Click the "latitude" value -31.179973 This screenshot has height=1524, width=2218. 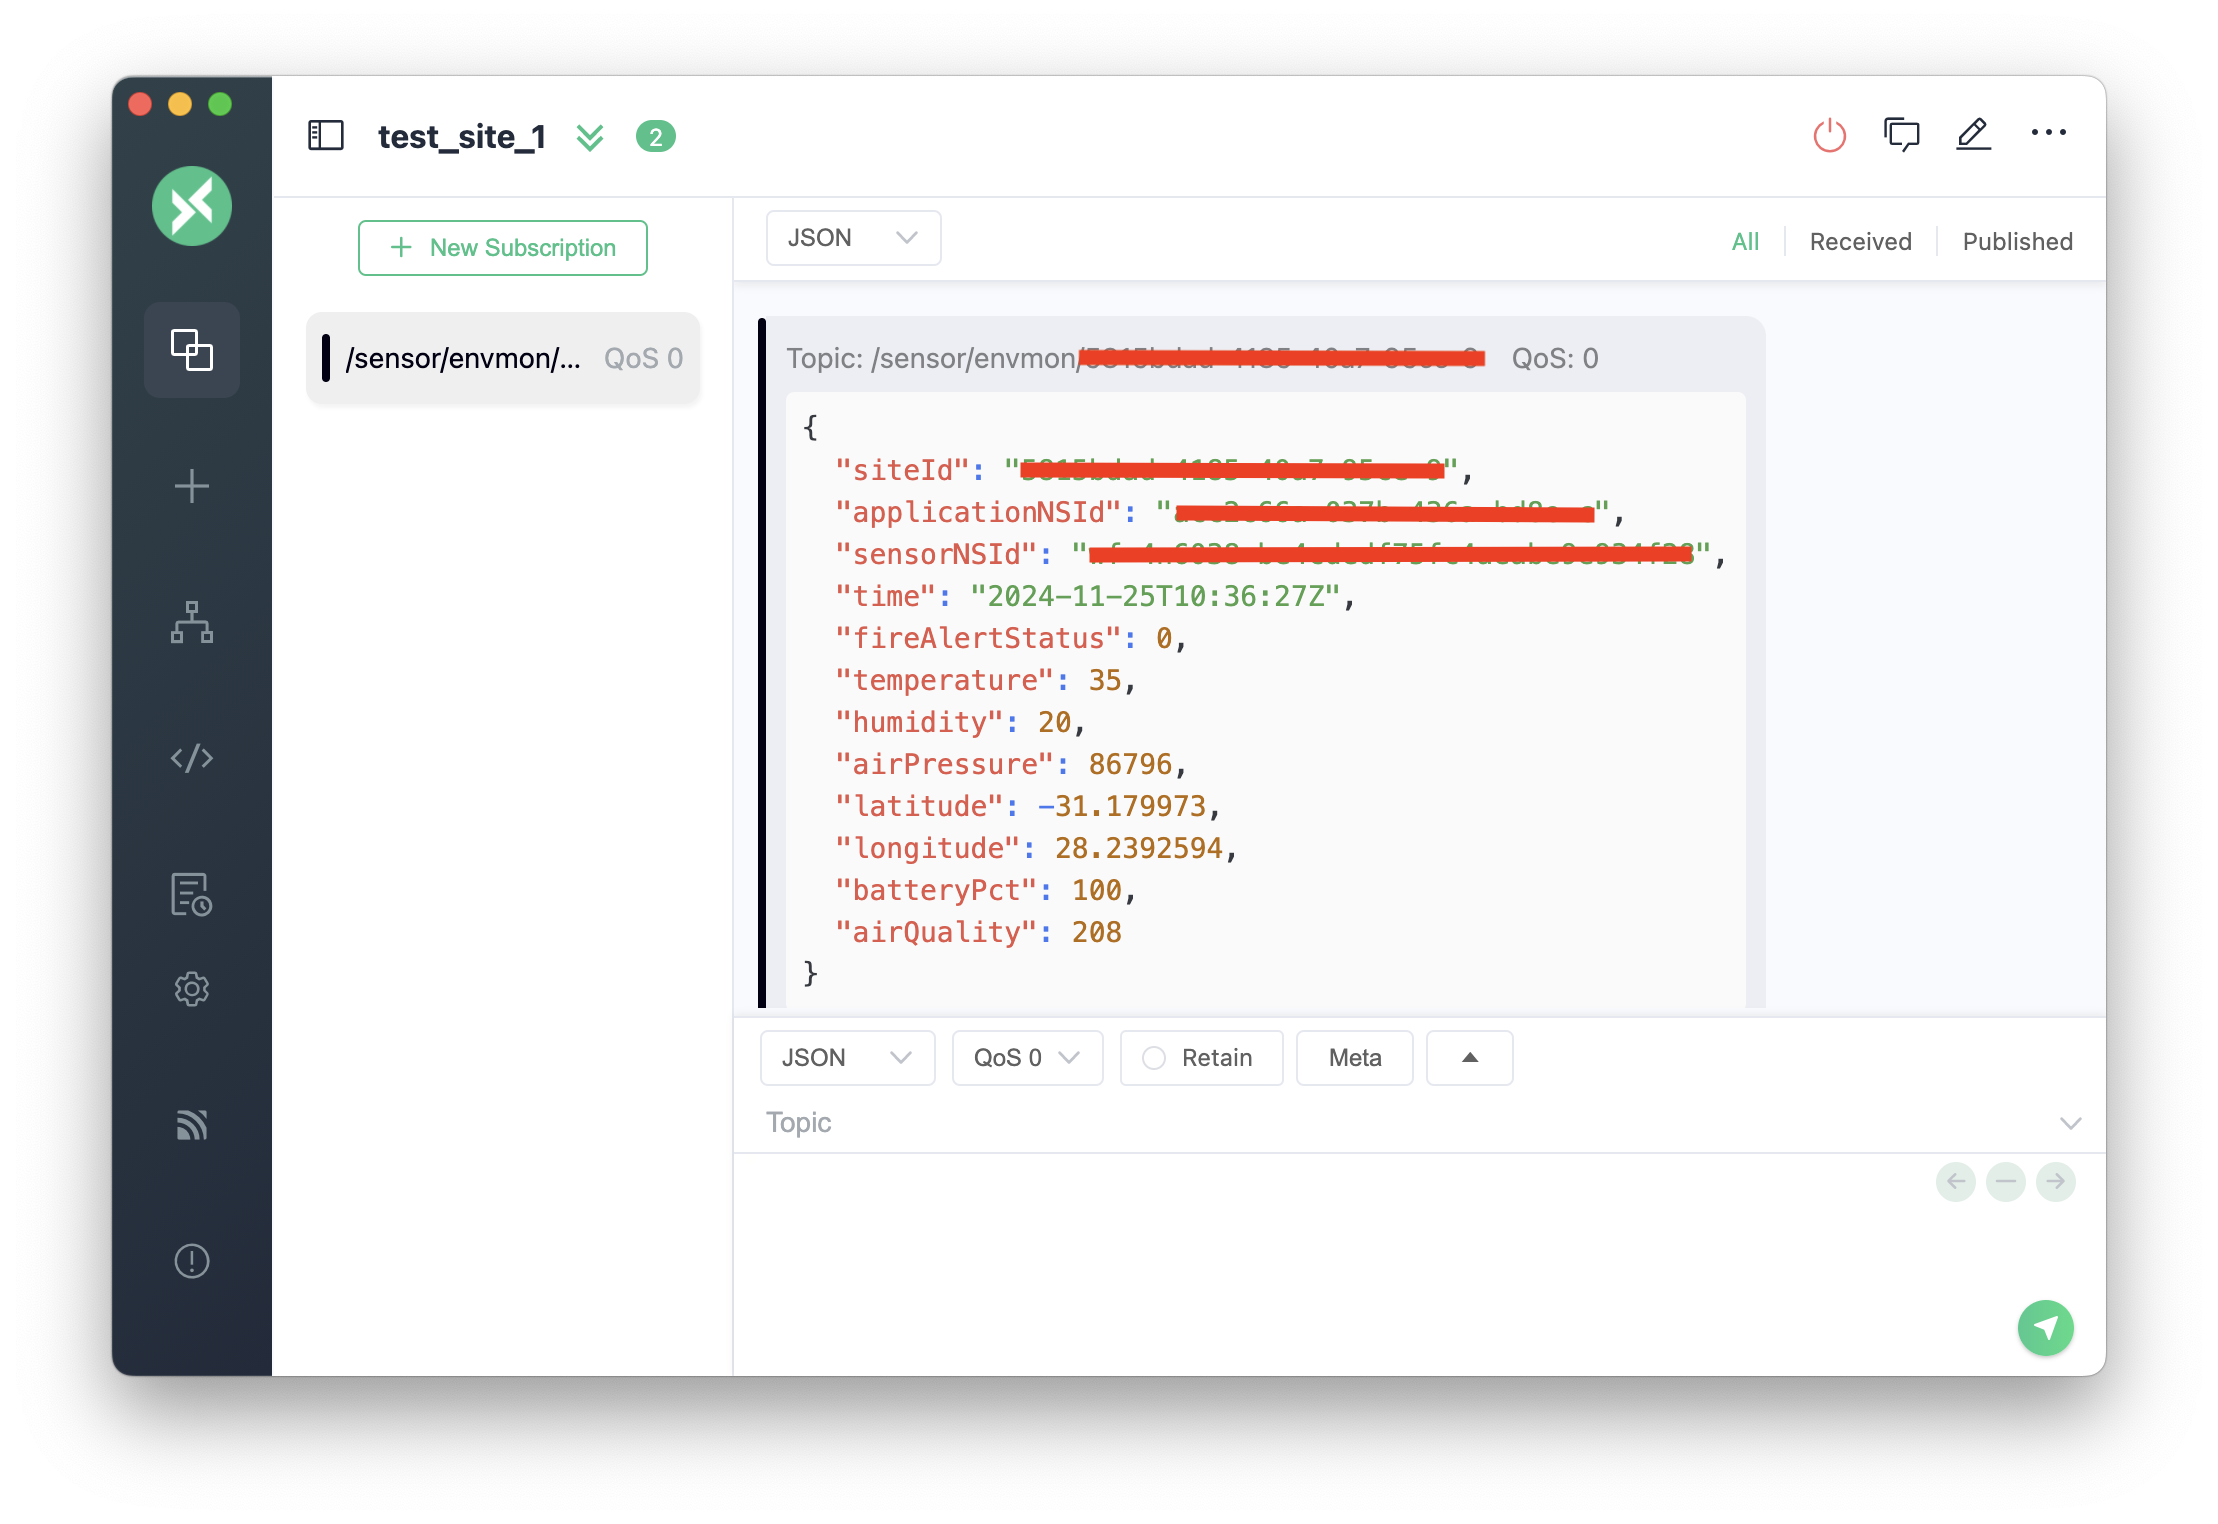[x=1121, y=806]
